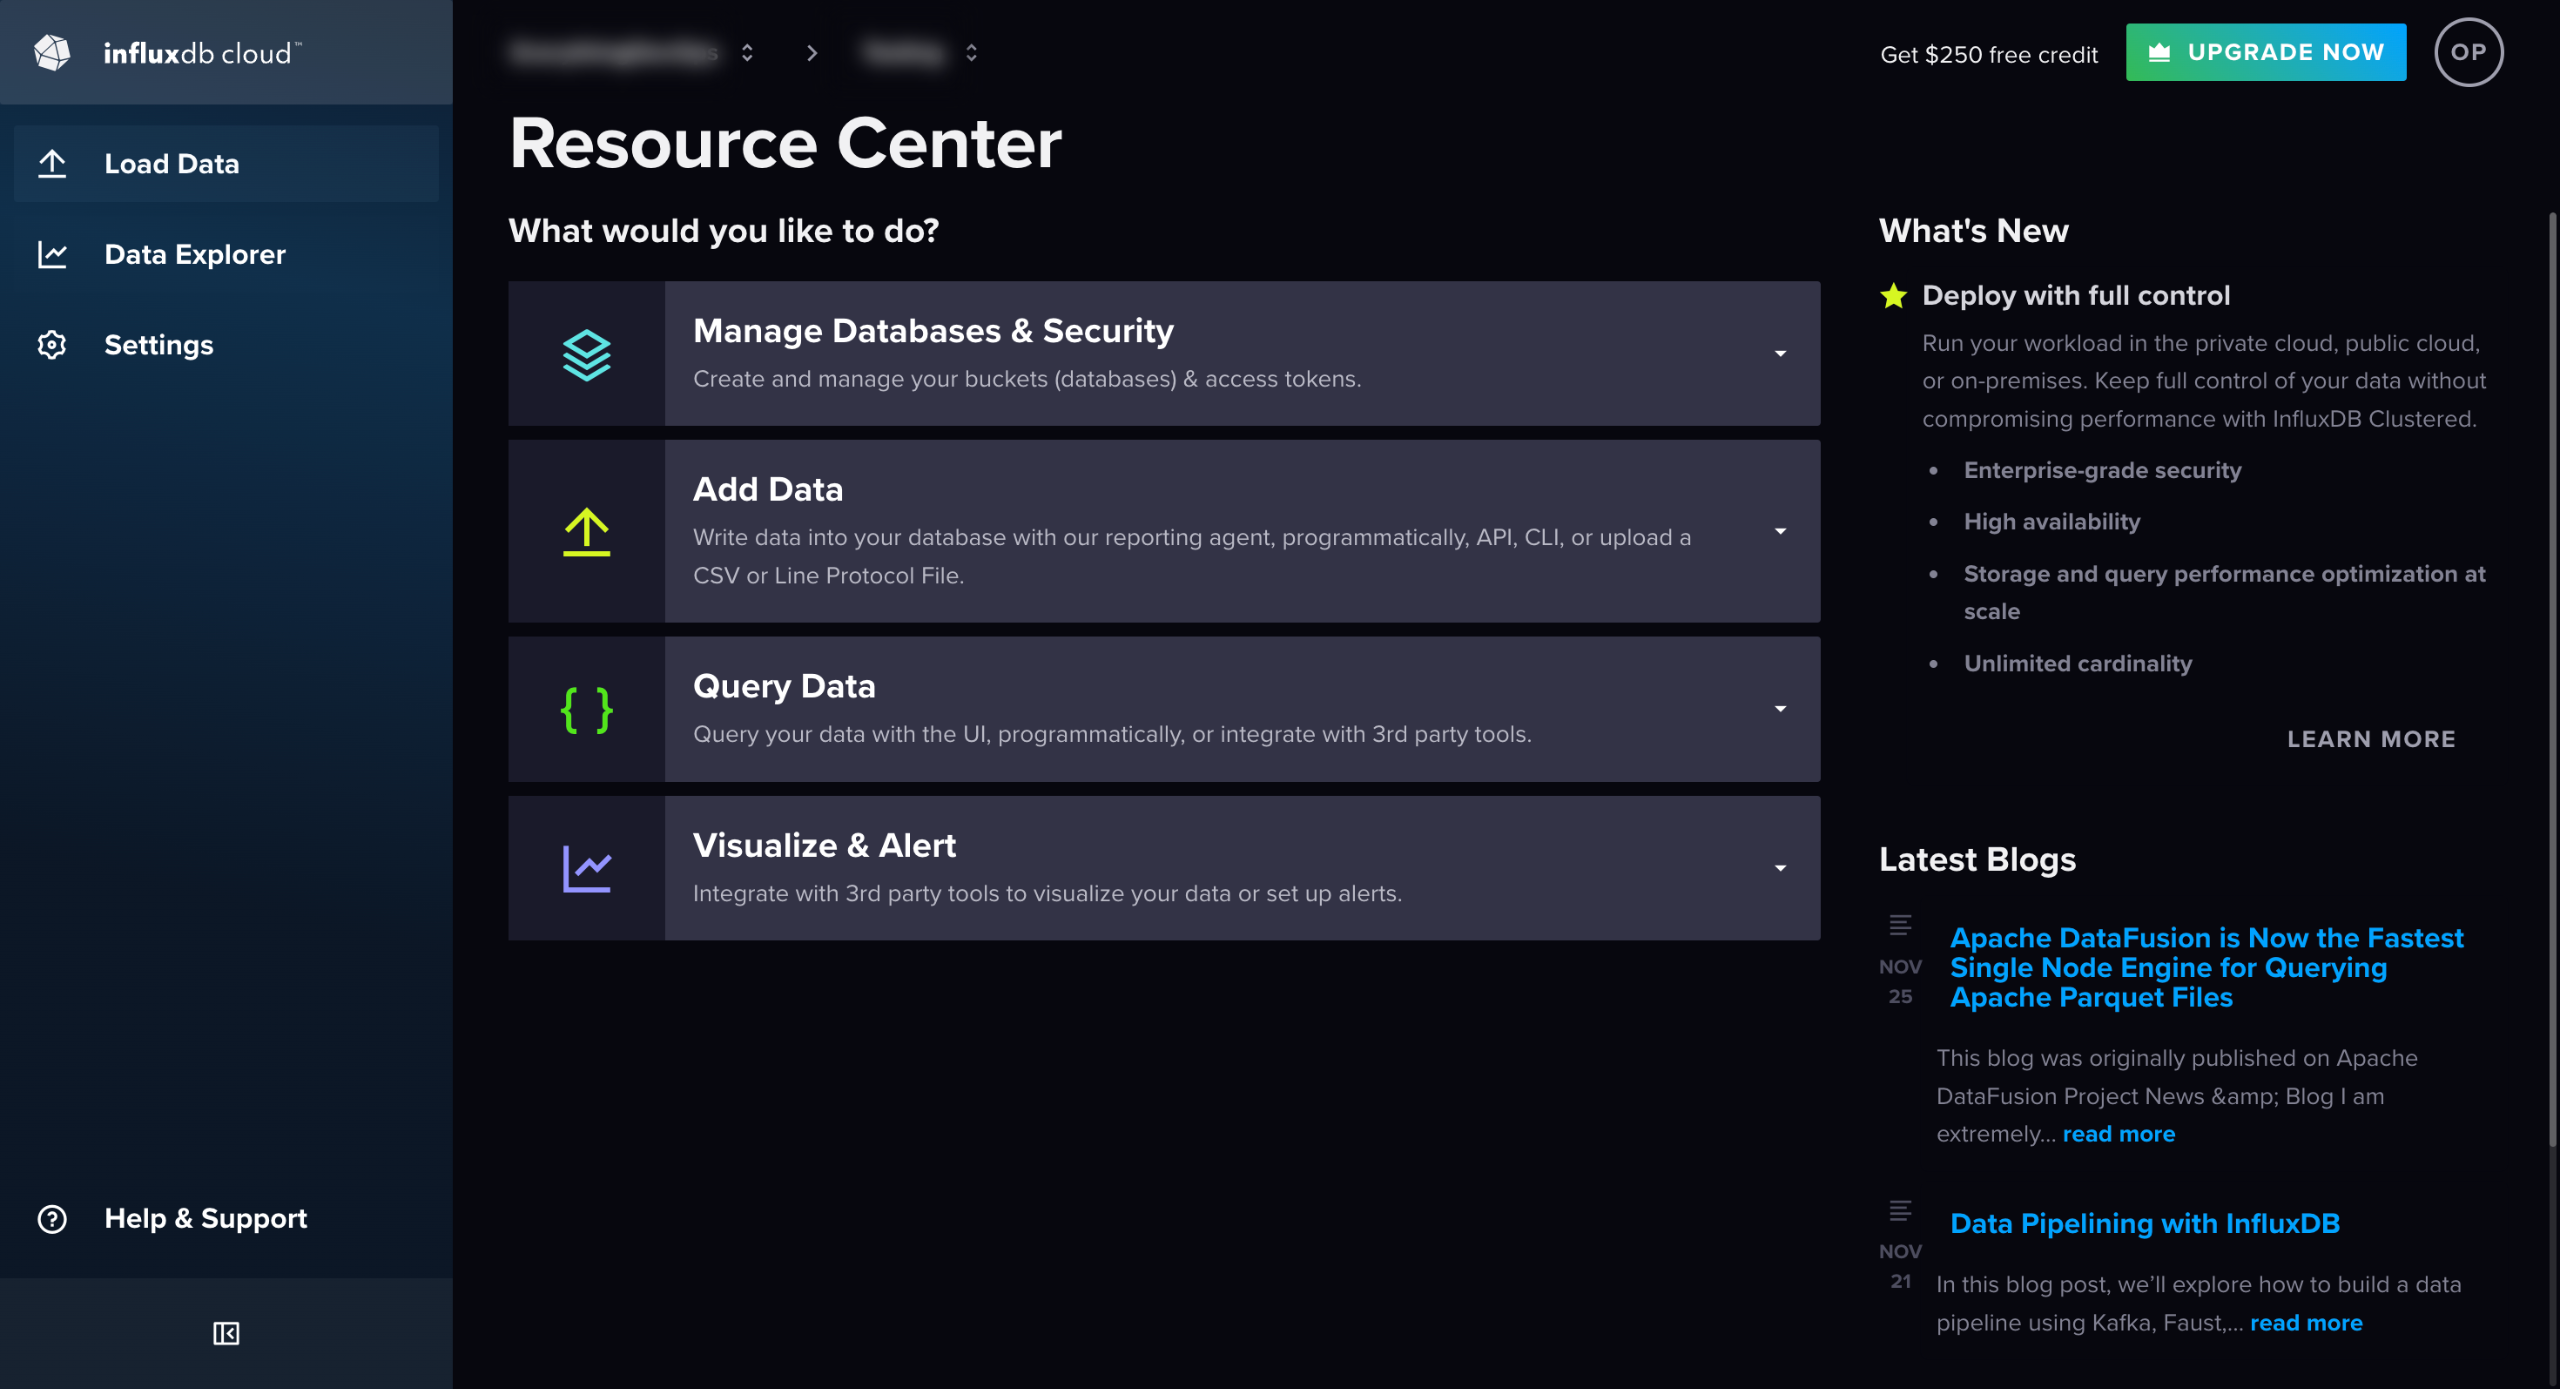Click the UPGRADE NOW button
The height and width of the screenshot is (1389, 2560).
(x=2265, y=52)
